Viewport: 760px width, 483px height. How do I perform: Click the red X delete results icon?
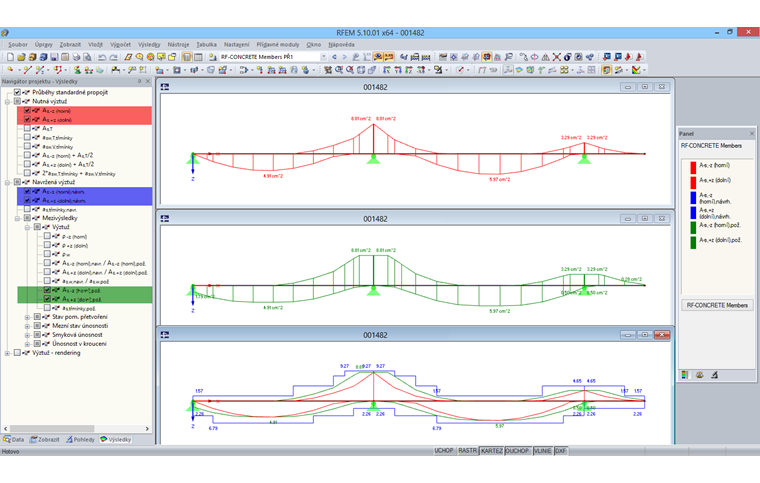pyautogui.click(x=557, y=57)
